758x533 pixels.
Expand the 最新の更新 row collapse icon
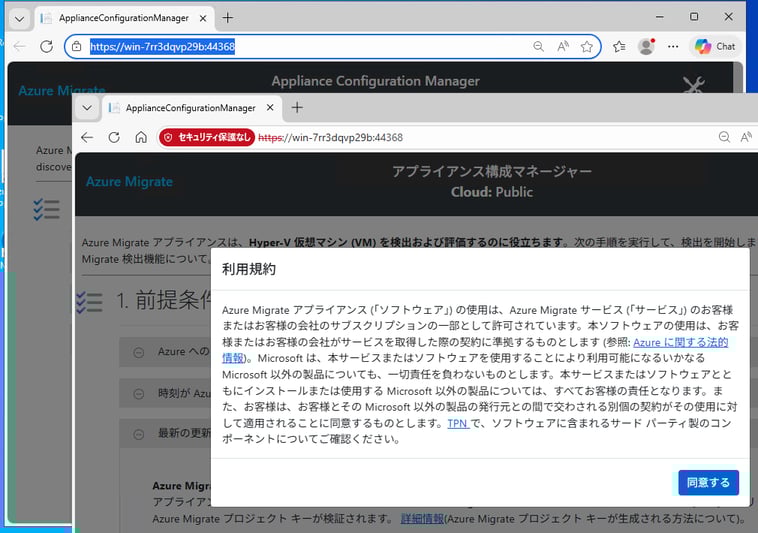coord(139,434)
